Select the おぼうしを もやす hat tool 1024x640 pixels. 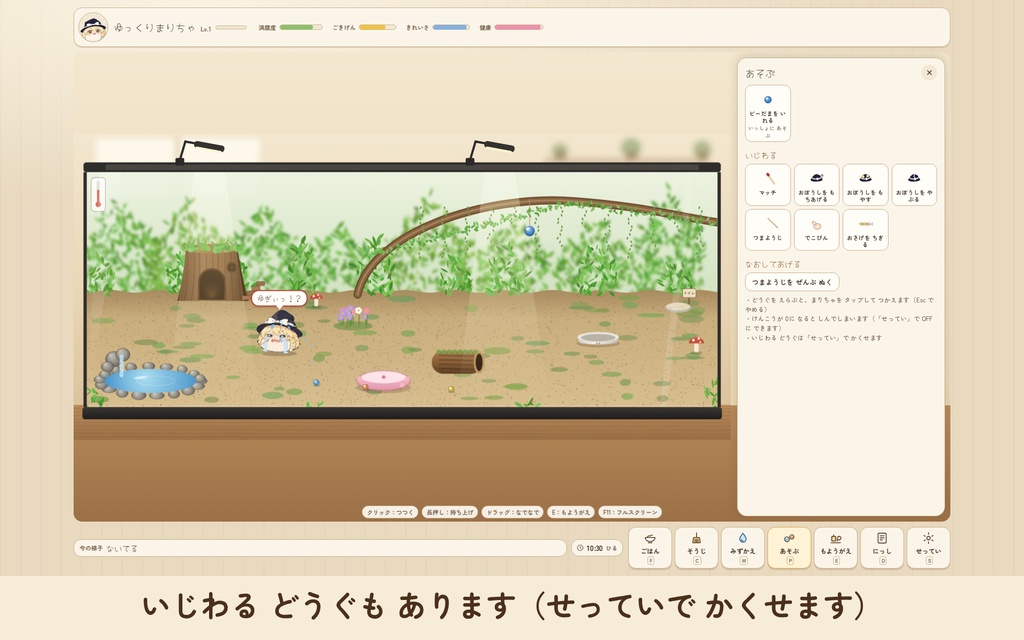point(865,185)
